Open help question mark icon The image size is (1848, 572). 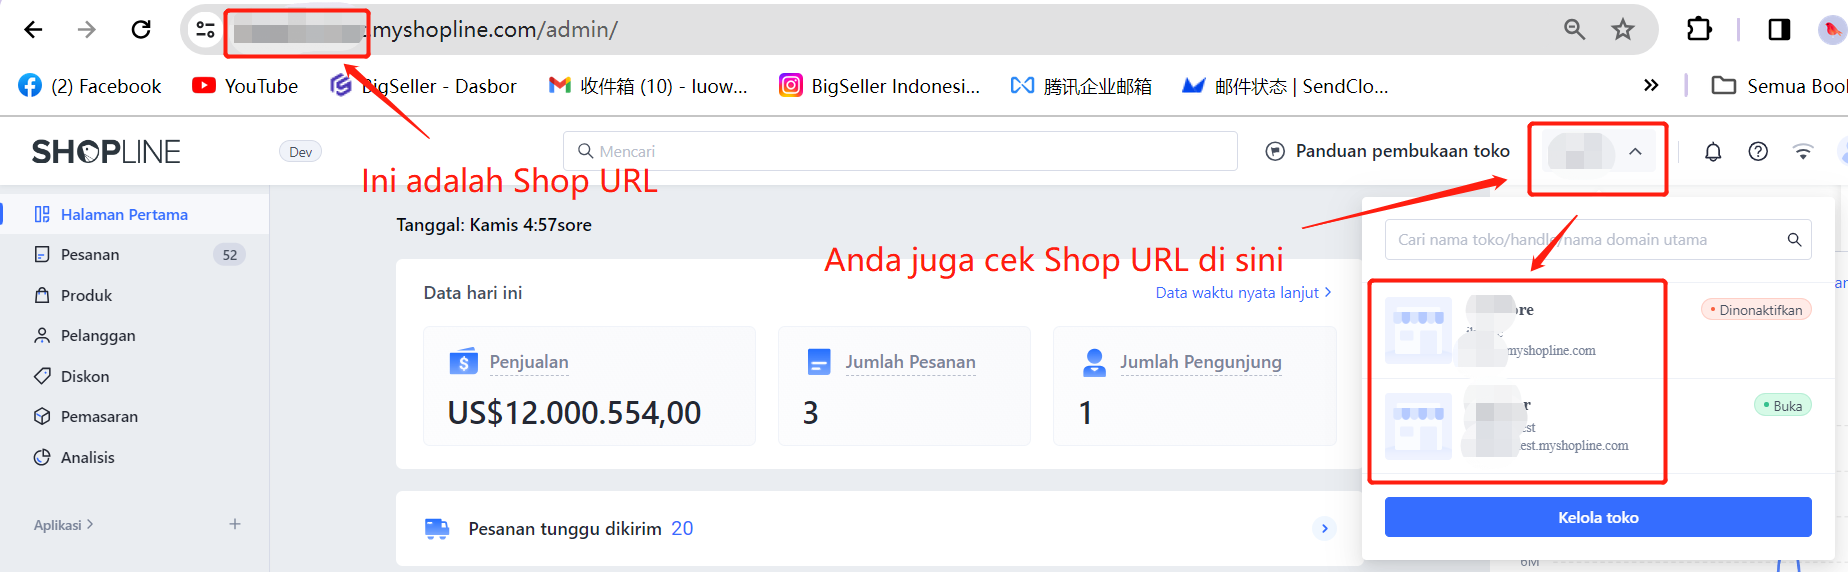click(1758, 151)
